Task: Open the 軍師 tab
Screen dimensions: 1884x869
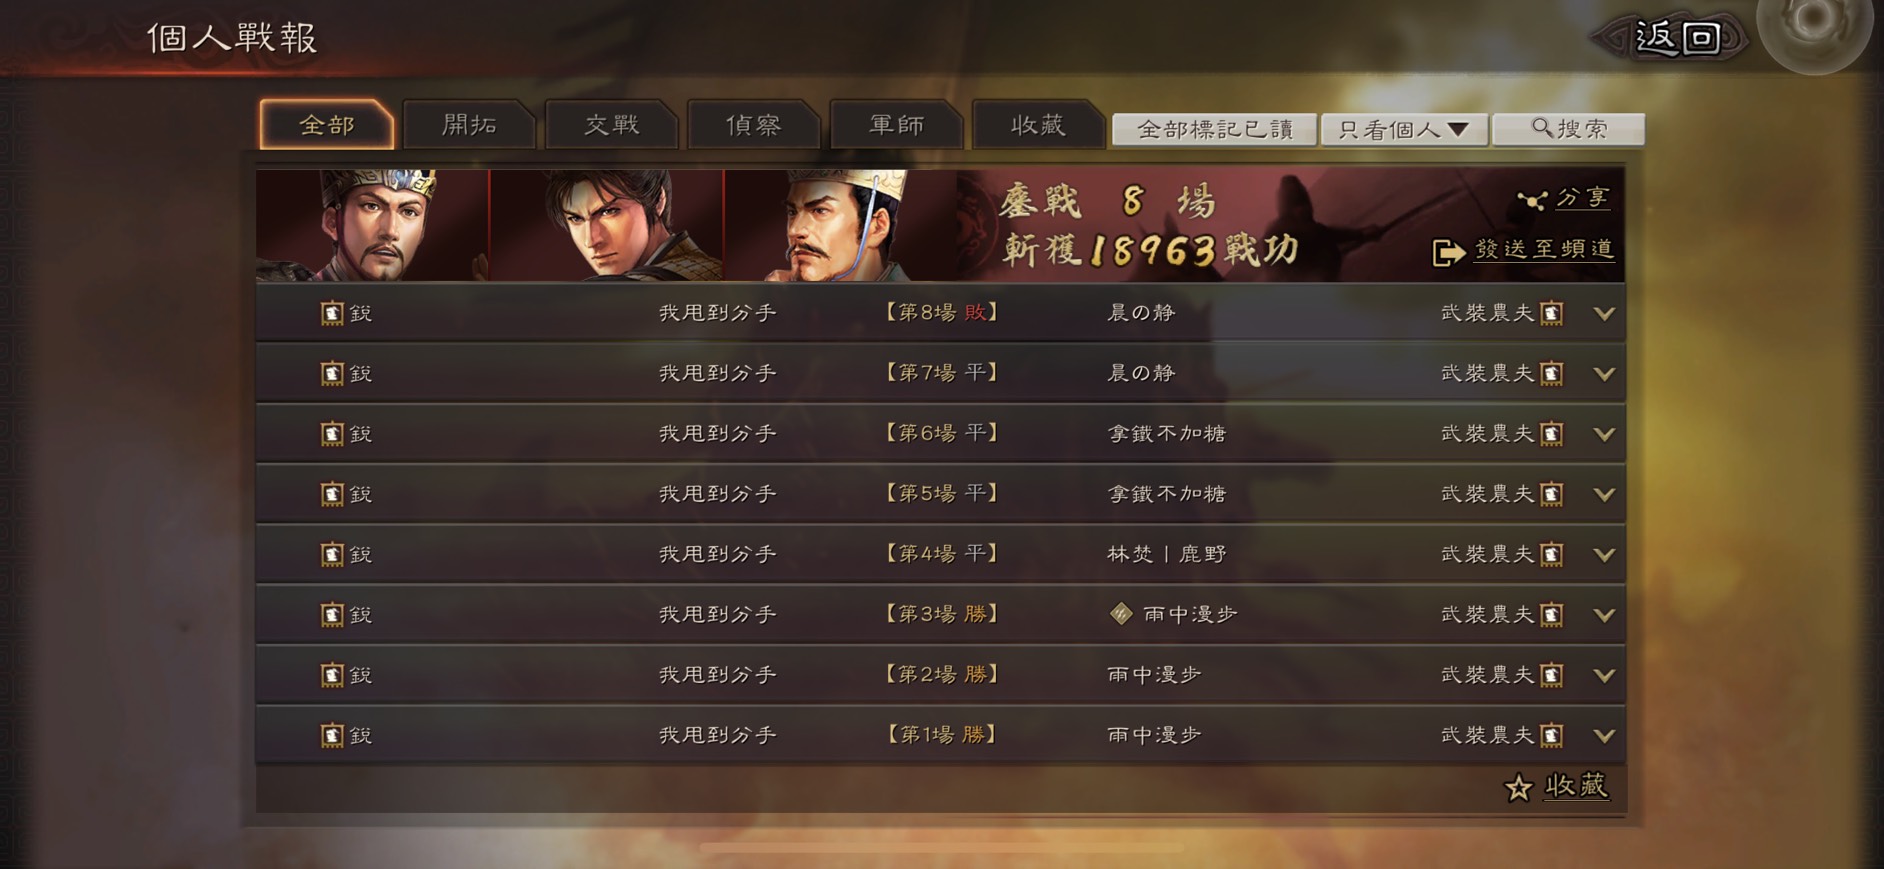Action: pyautogui.click(x=896, y=125)
